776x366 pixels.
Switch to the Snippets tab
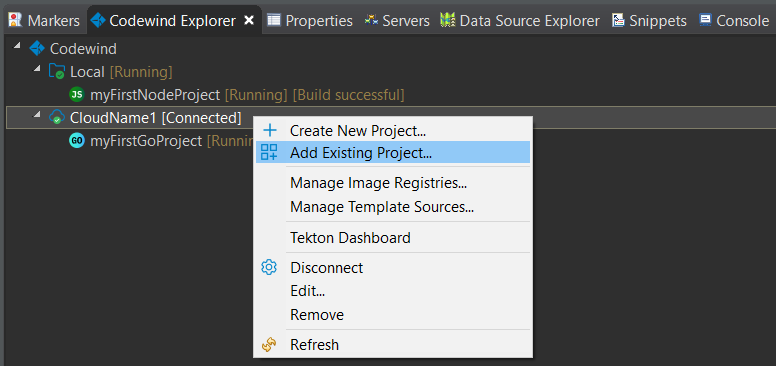click(x=649, y=21)
